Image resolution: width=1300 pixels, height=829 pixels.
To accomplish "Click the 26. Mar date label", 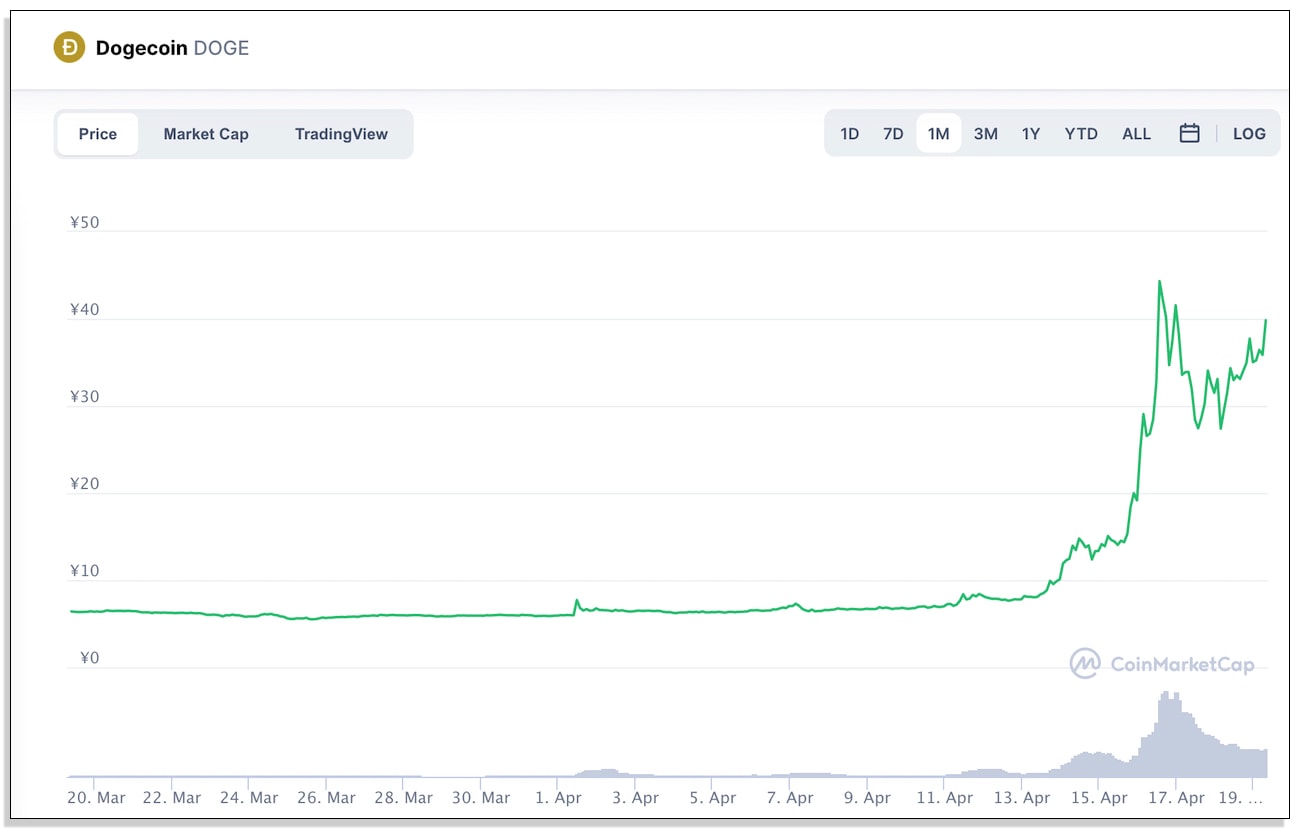I will tap(326, 798).
